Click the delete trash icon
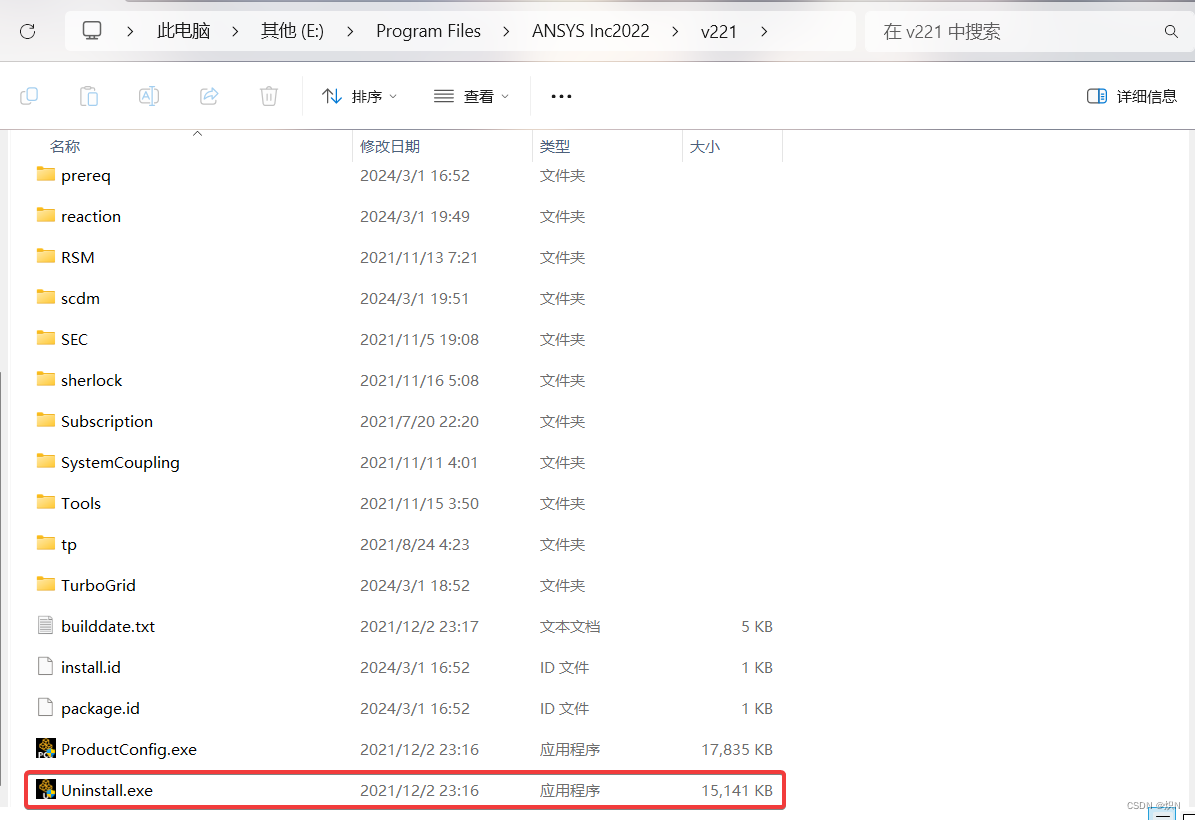The width and height of the screenshot is (1195, 820). pos(269,96)
